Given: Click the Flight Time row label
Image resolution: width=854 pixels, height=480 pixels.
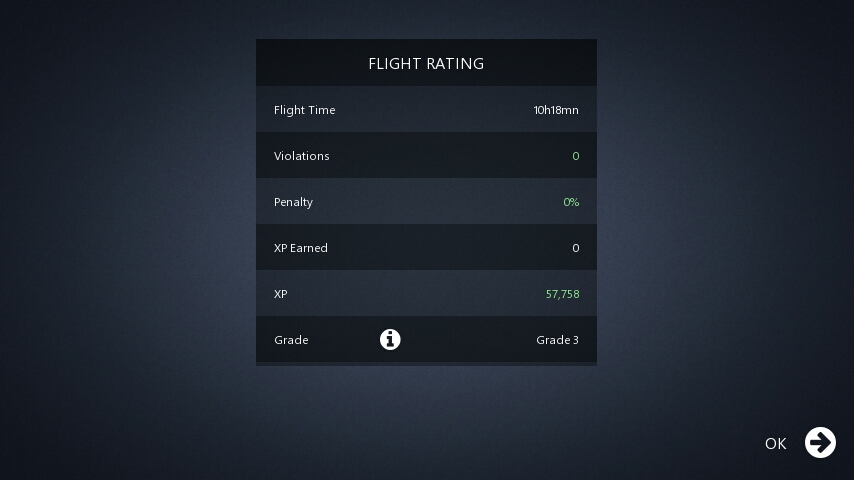Looking at the screenshot, I should (x=304, y=110).
